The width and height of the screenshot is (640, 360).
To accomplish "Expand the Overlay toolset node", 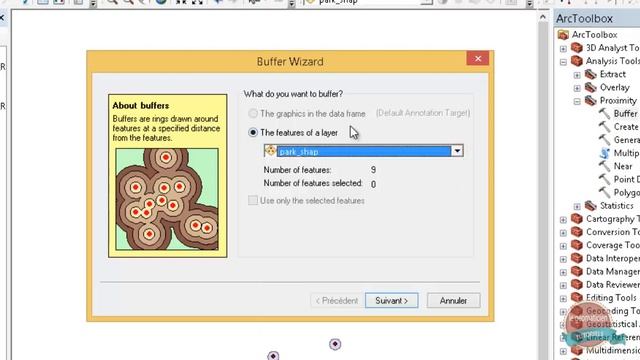I will pos(577,88).
